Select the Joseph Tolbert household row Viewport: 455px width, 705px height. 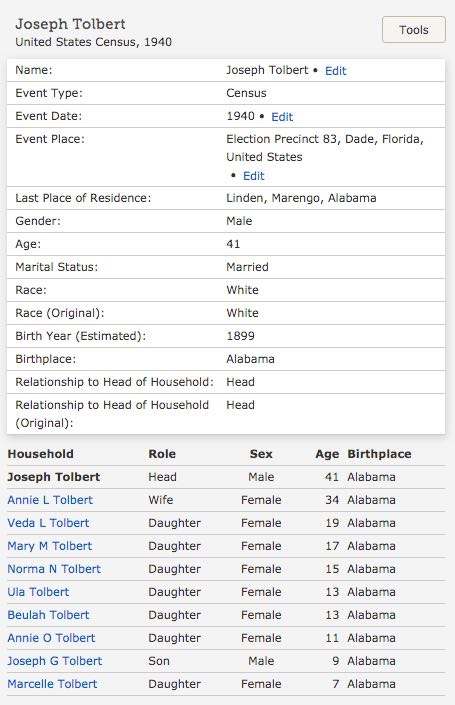tap(226, 477)
